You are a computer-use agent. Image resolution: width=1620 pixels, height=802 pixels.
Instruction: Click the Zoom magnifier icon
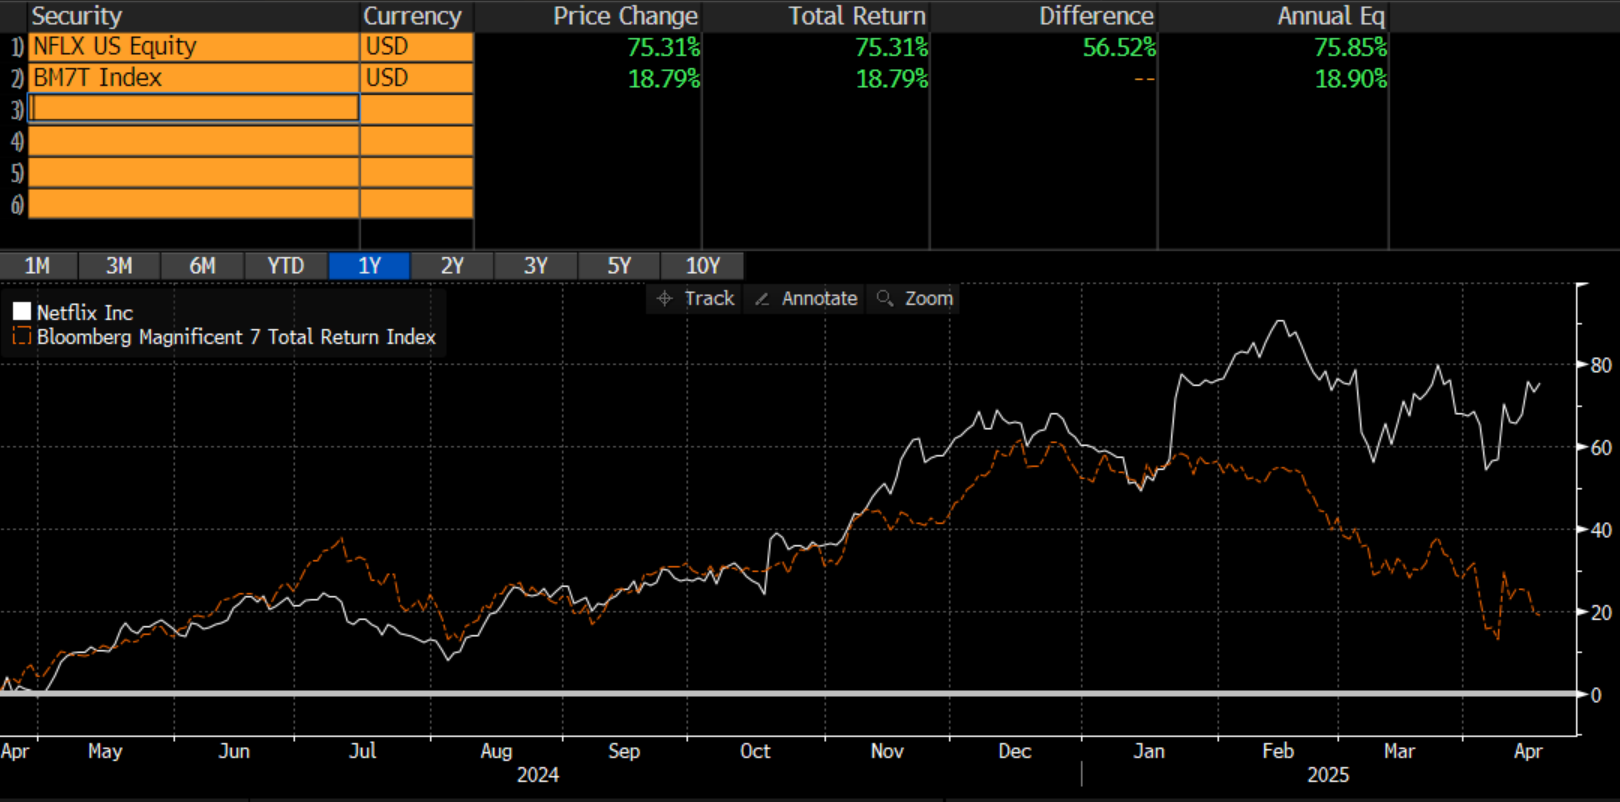click(884, 298)
